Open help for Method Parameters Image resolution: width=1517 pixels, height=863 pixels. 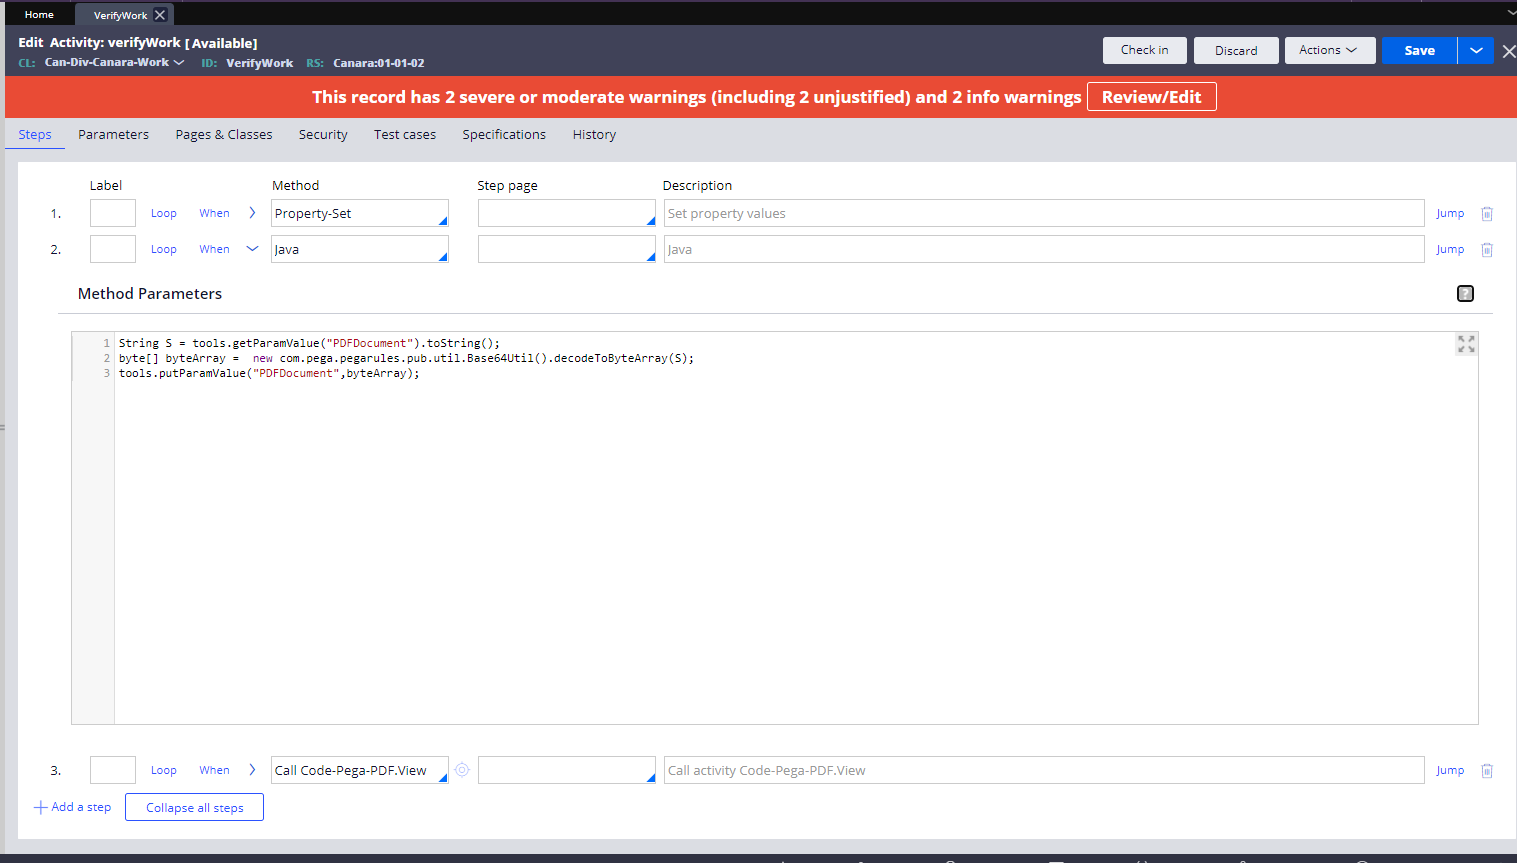pos(1465,293)
